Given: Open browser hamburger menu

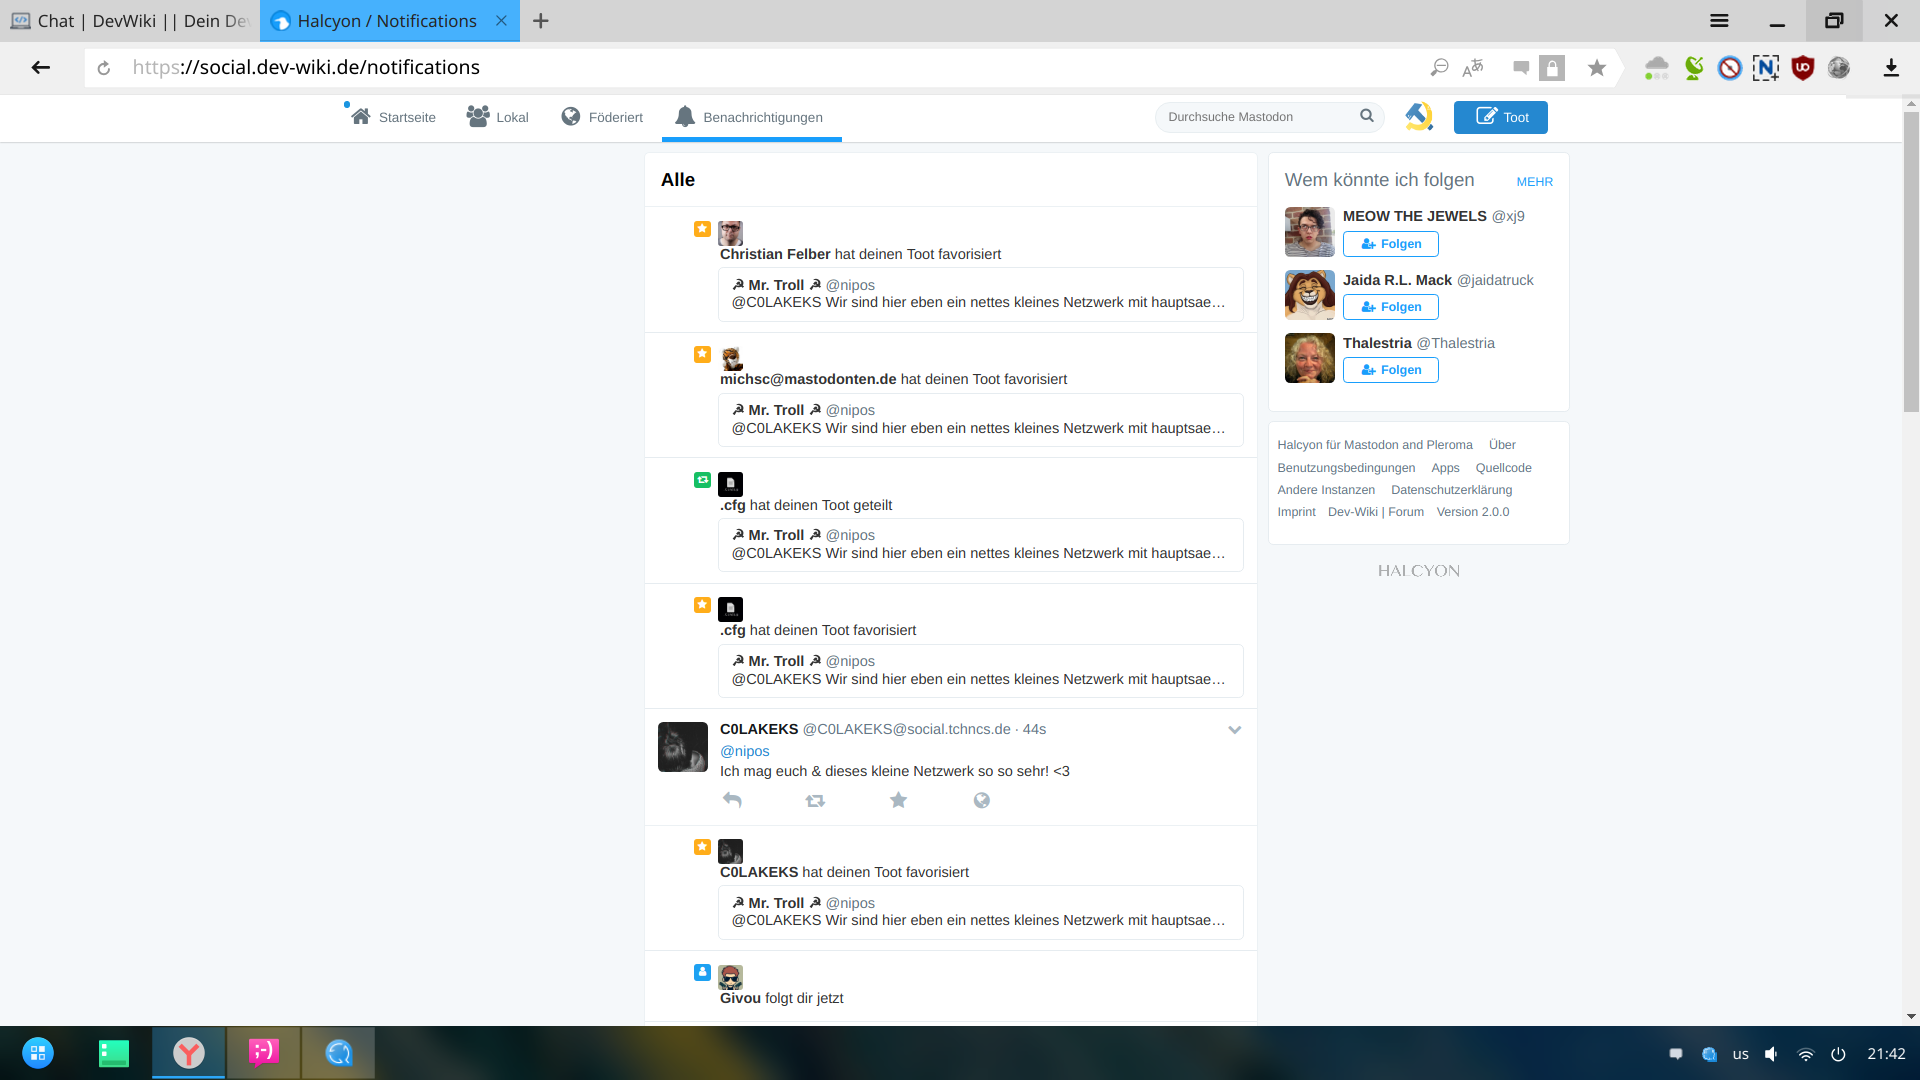Looking at the screenshot, I should coord(1719,21).
